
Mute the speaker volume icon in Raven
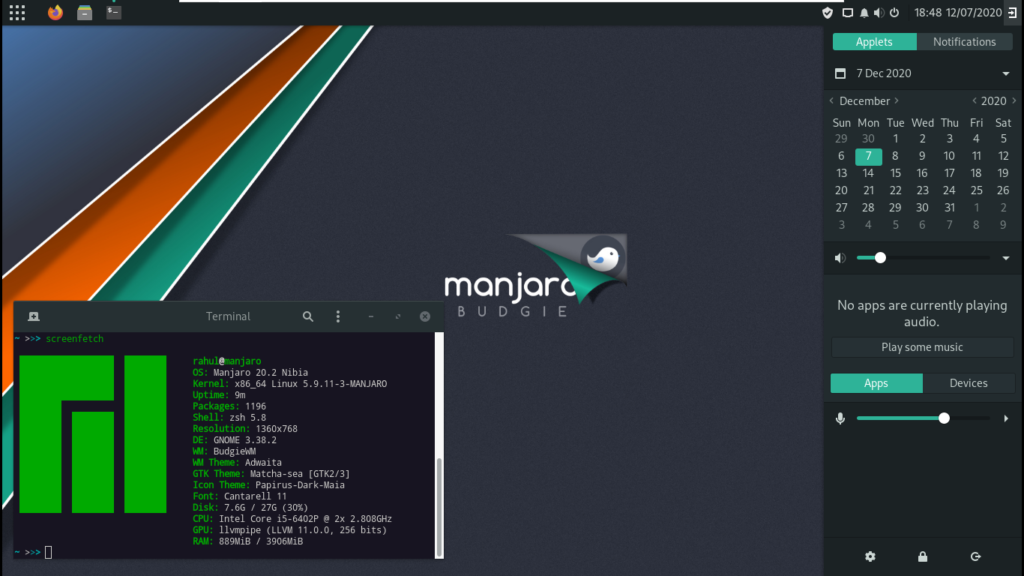[840, 258]
